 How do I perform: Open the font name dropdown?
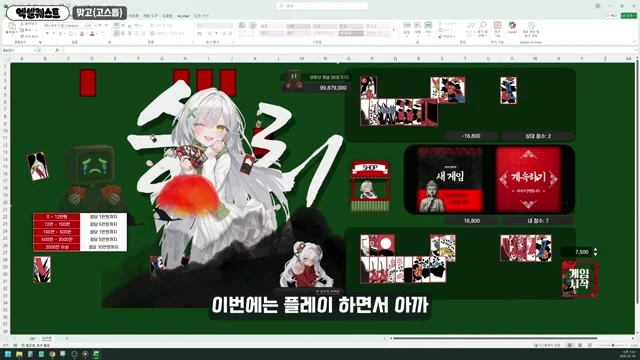tap(86, 26)
